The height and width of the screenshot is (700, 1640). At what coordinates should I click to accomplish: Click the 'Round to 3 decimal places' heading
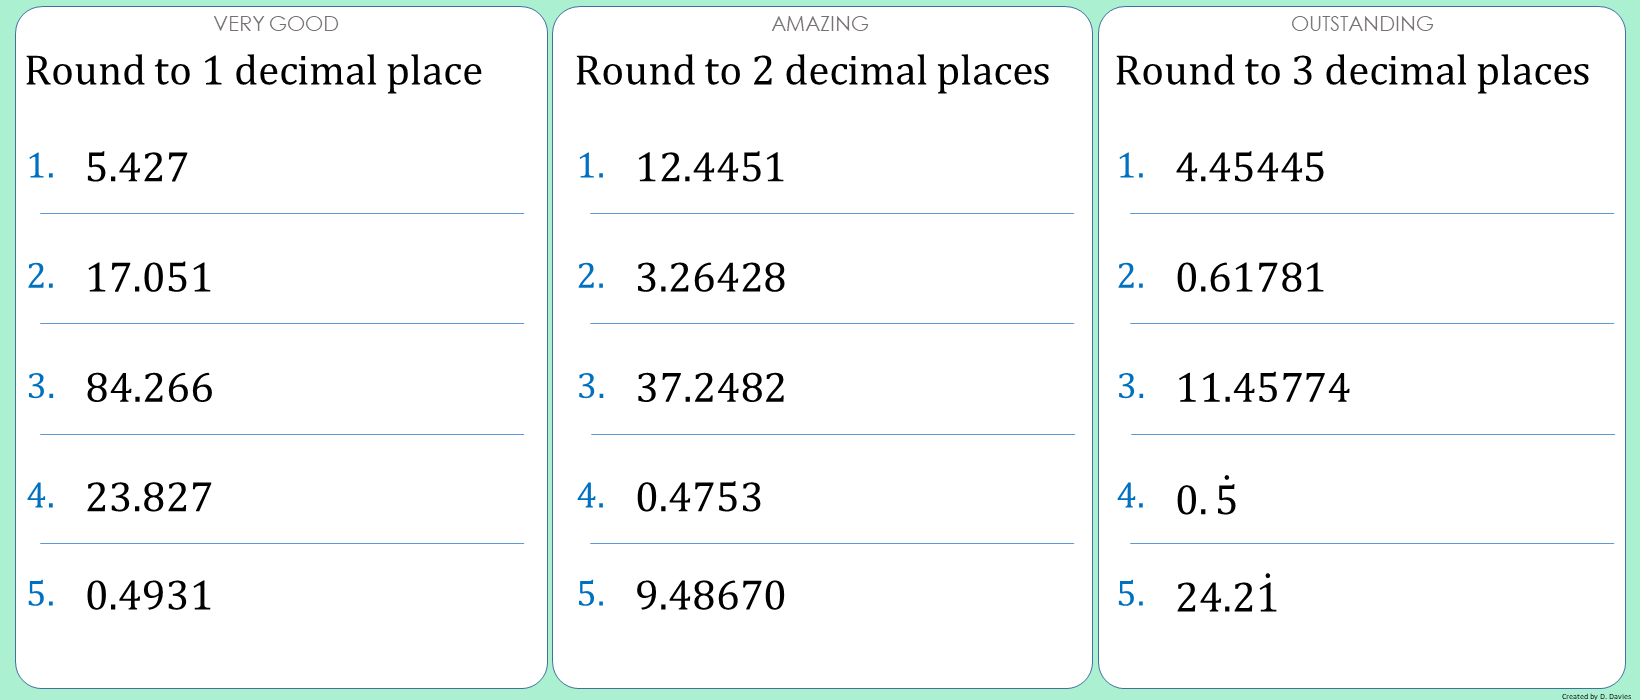[1352, 72]
